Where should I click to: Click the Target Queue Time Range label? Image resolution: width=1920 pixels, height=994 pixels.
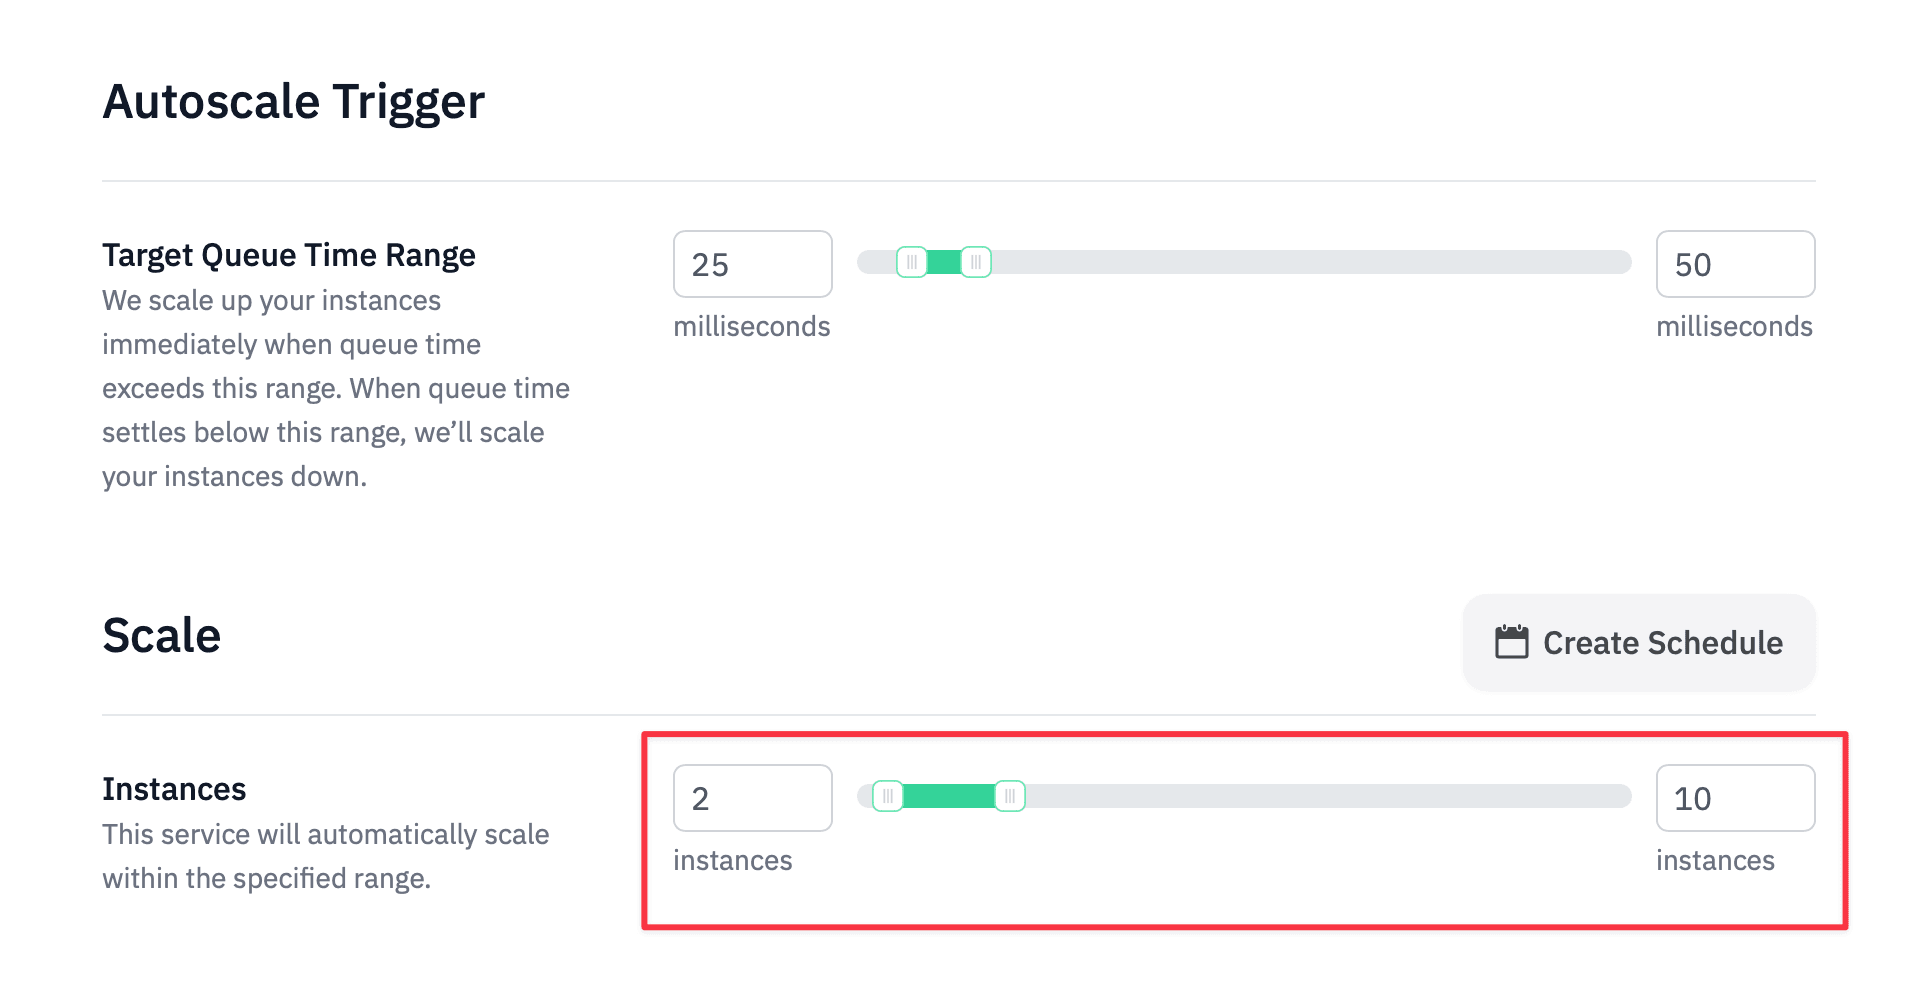(x=288, y=255)
